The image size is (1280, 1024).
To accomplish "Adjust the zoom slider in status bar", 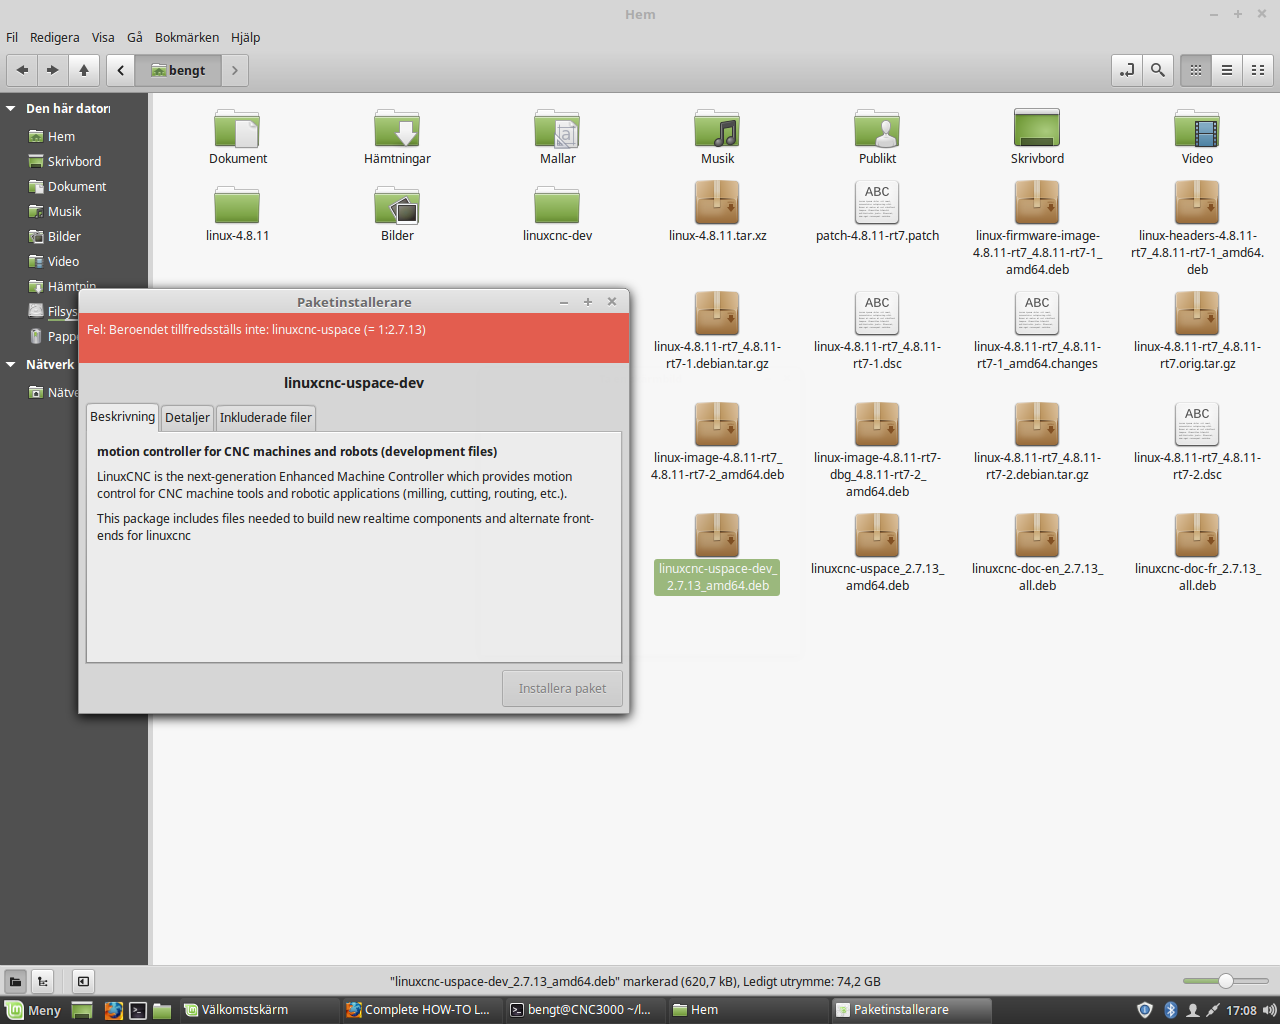I will (1225, 981).
